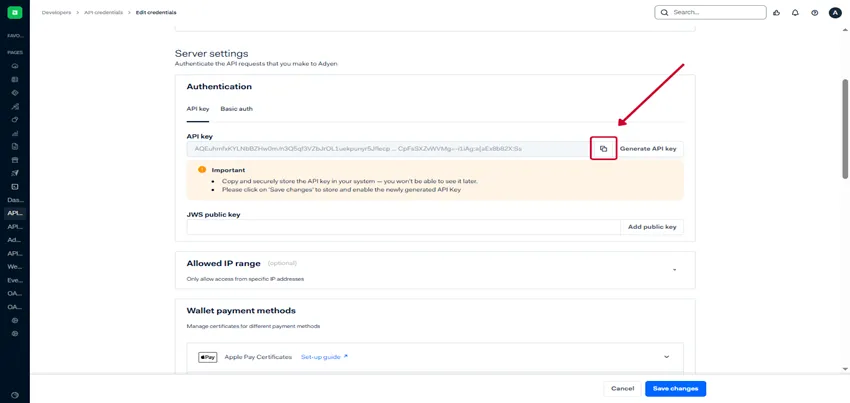Screen dimensions: 850x403
Task: Click the Edit credentials breadcrumb
Action: 156,12
